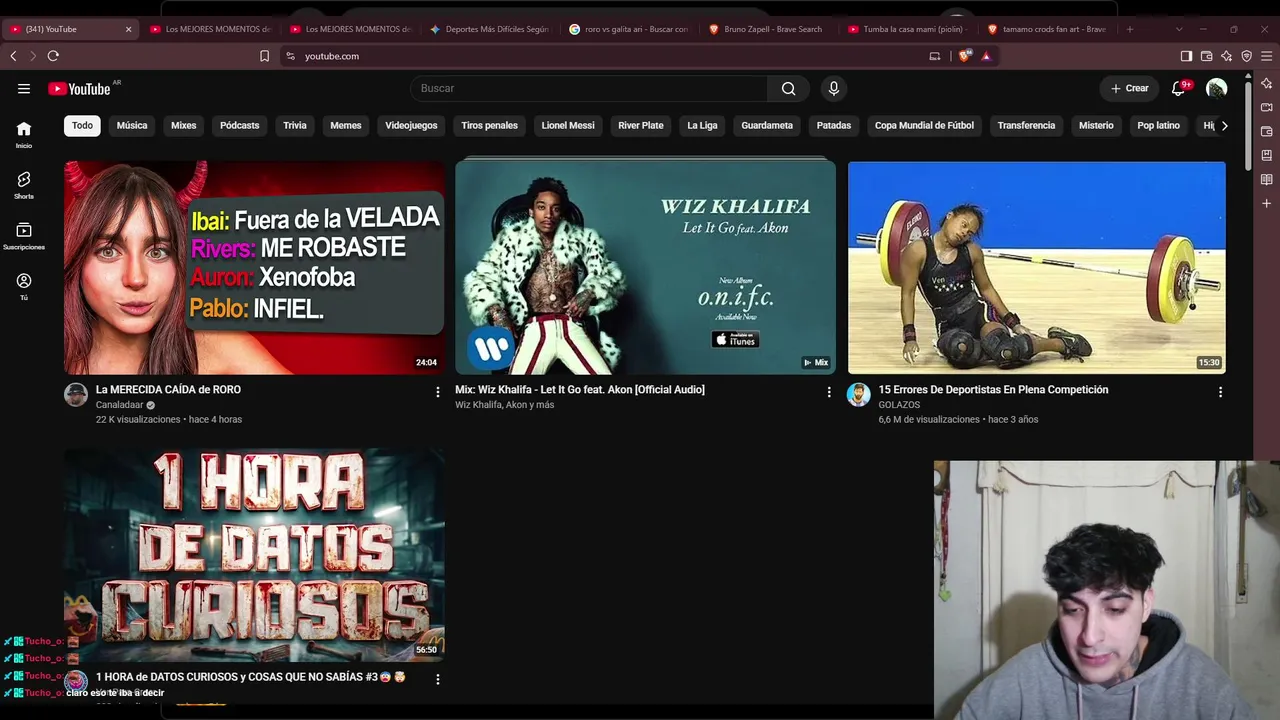This screenshot has height=720, width=1280.
Task: Open the Tú section in the sidebar
Action: [x=24, y=287]
